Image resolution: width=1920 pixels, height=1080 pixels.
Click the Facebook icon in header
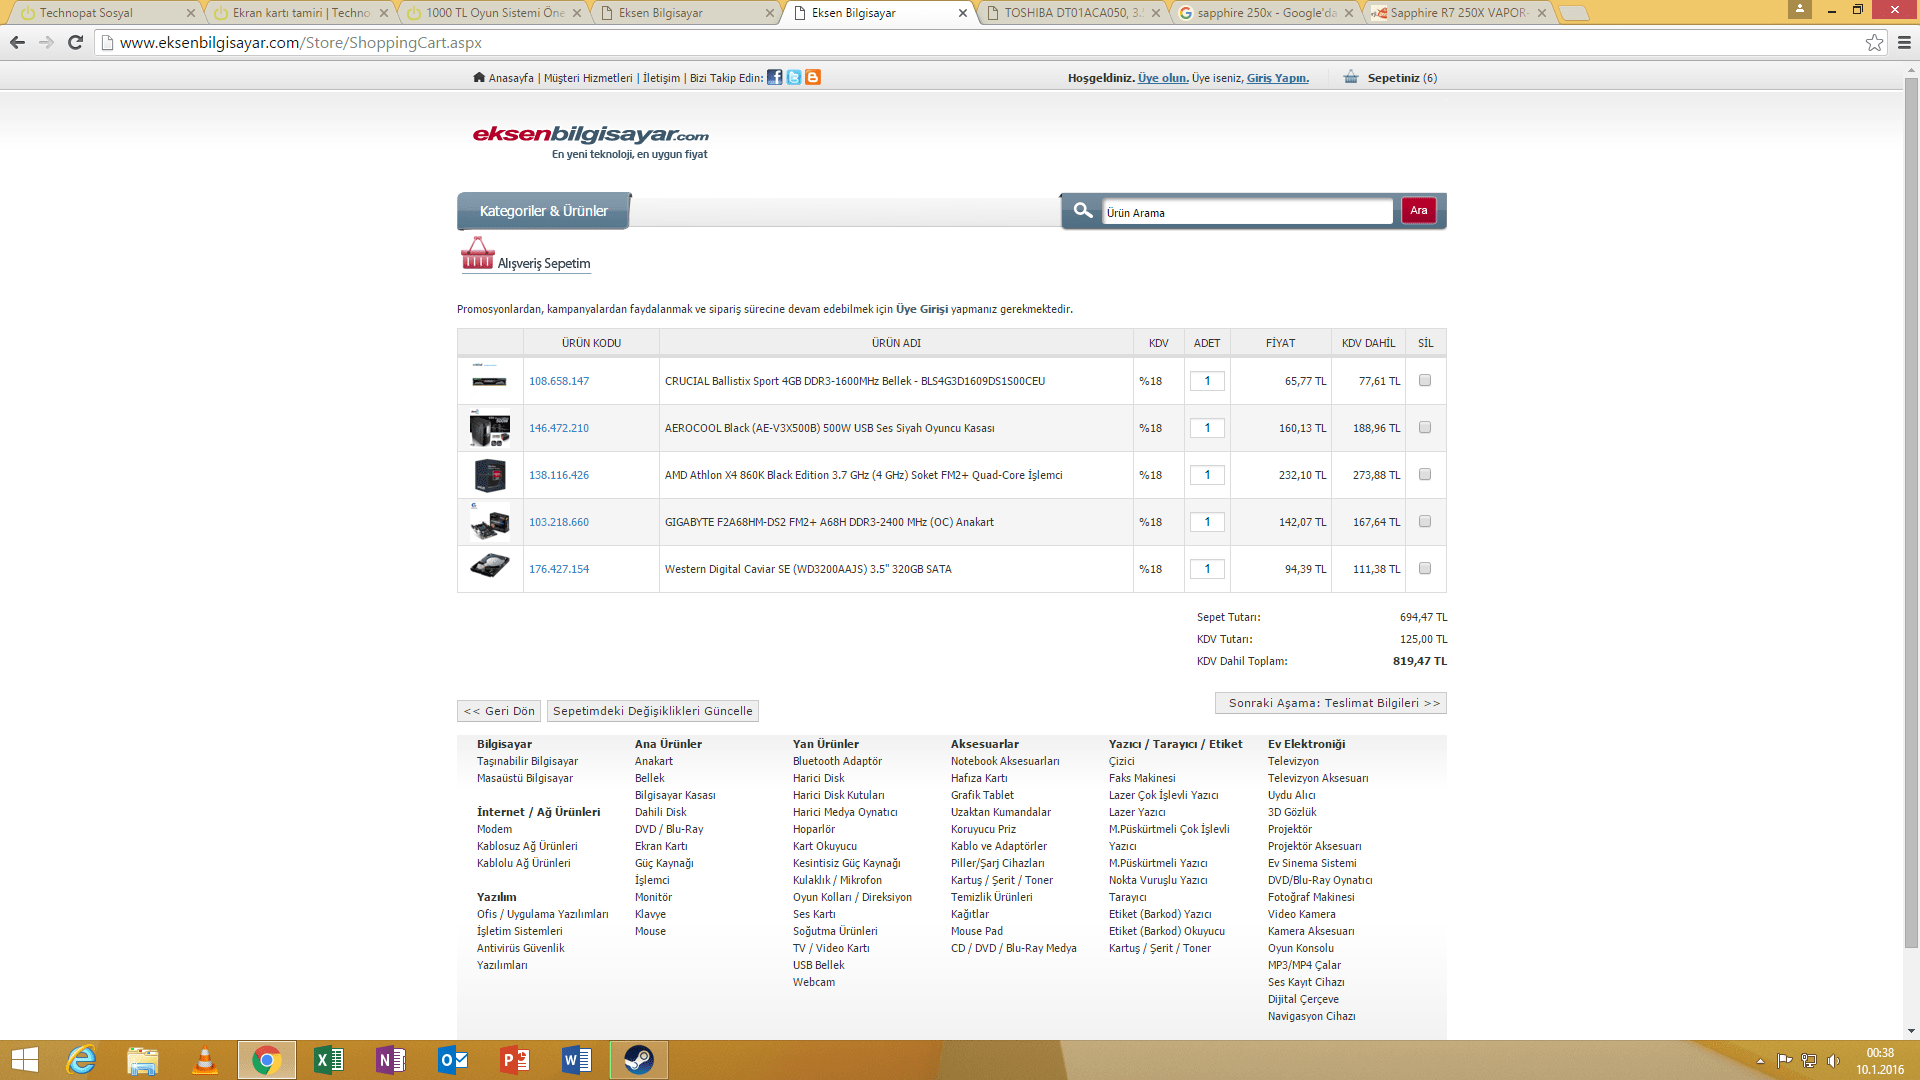point(775,77)
